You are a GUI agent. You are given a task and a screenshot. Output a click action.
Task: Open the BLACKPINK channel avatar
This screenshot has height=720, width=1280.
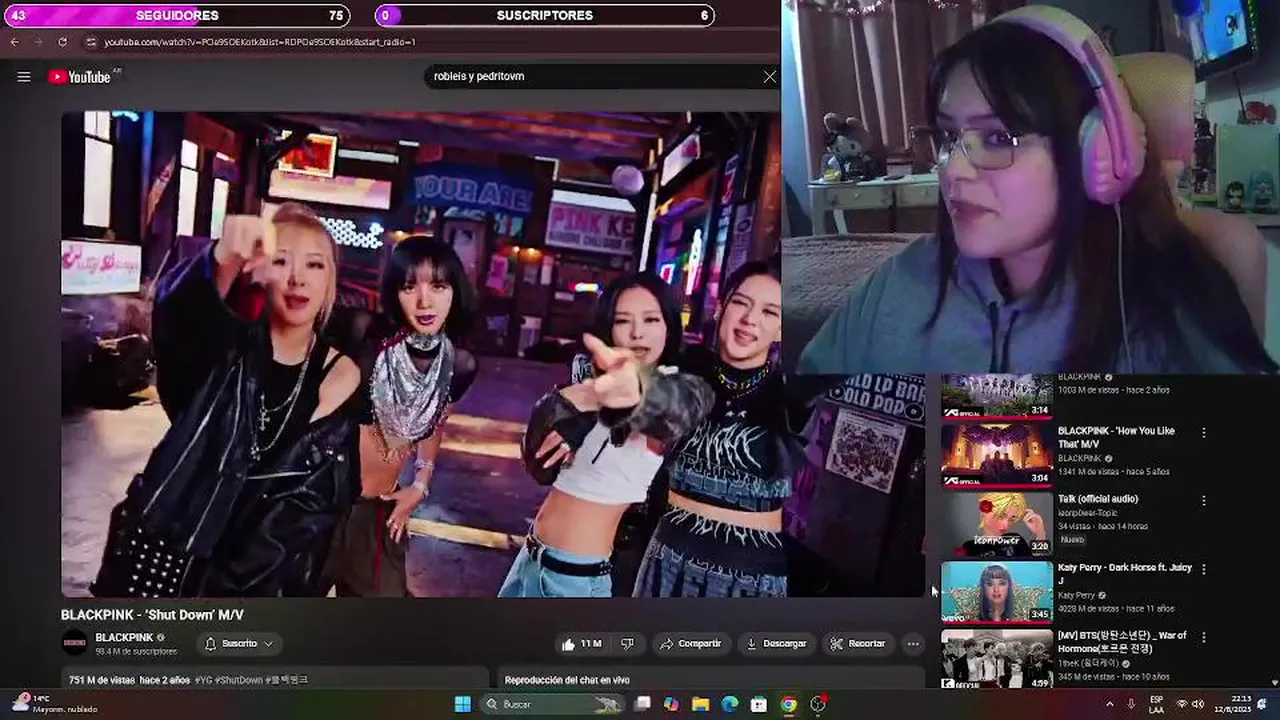click(75, 643)
